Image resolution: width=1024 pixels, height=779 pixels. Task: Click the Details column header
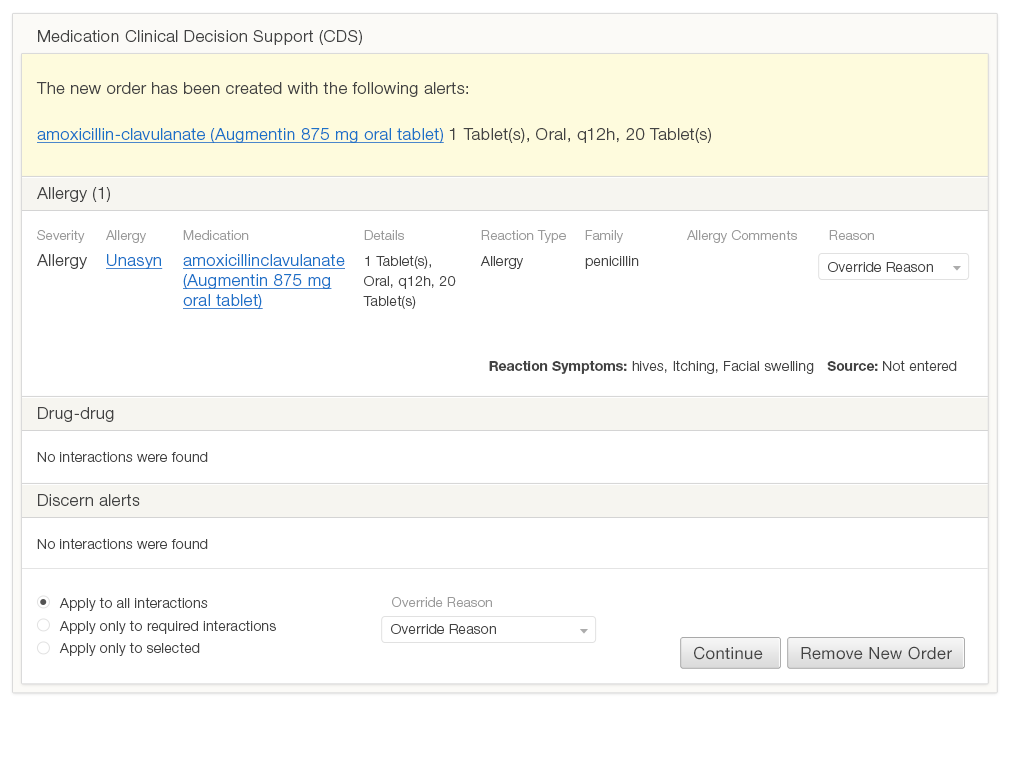pos(384,236)
